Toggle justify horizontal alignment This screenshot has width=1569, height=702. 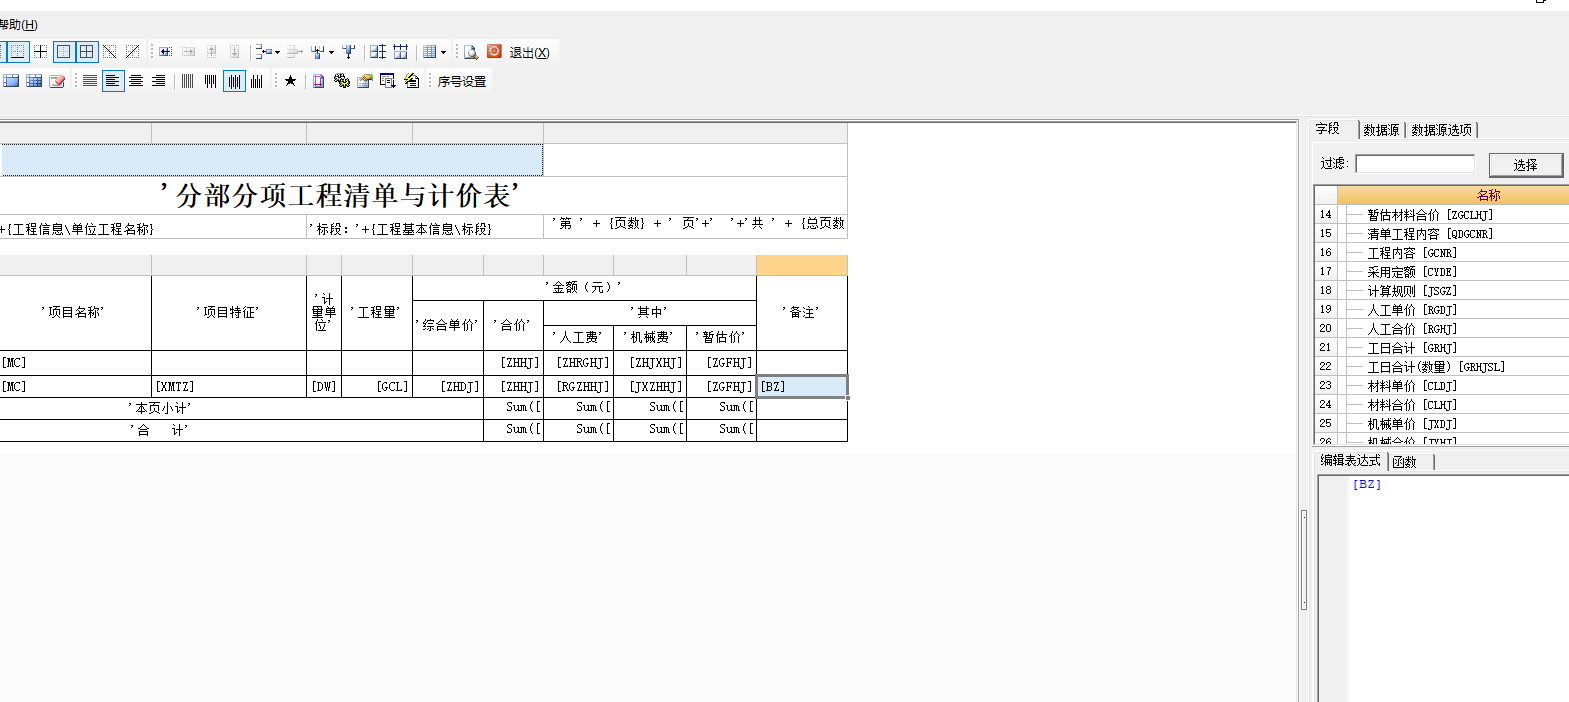pyautogui.click(x=90, y=81)
